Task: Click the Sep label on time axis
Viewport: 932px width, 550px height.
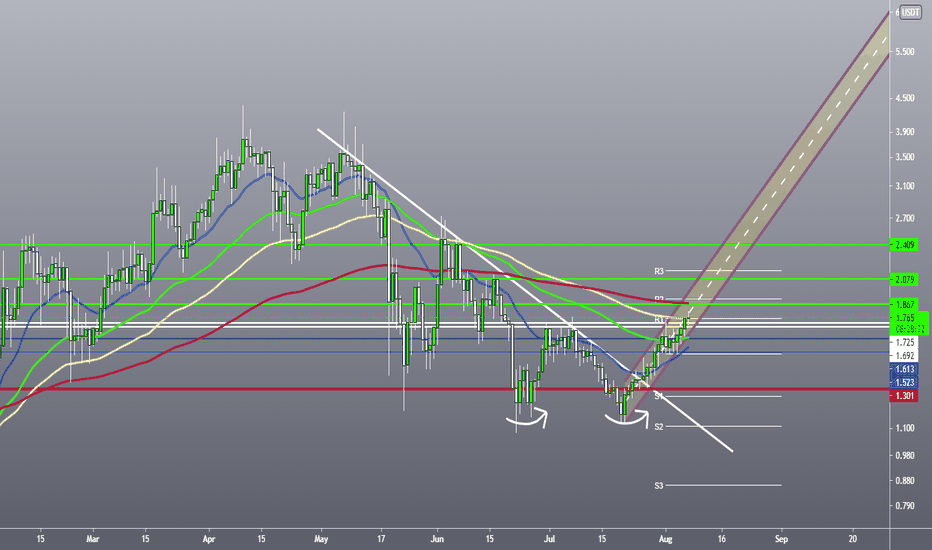Action: point(781,539)
